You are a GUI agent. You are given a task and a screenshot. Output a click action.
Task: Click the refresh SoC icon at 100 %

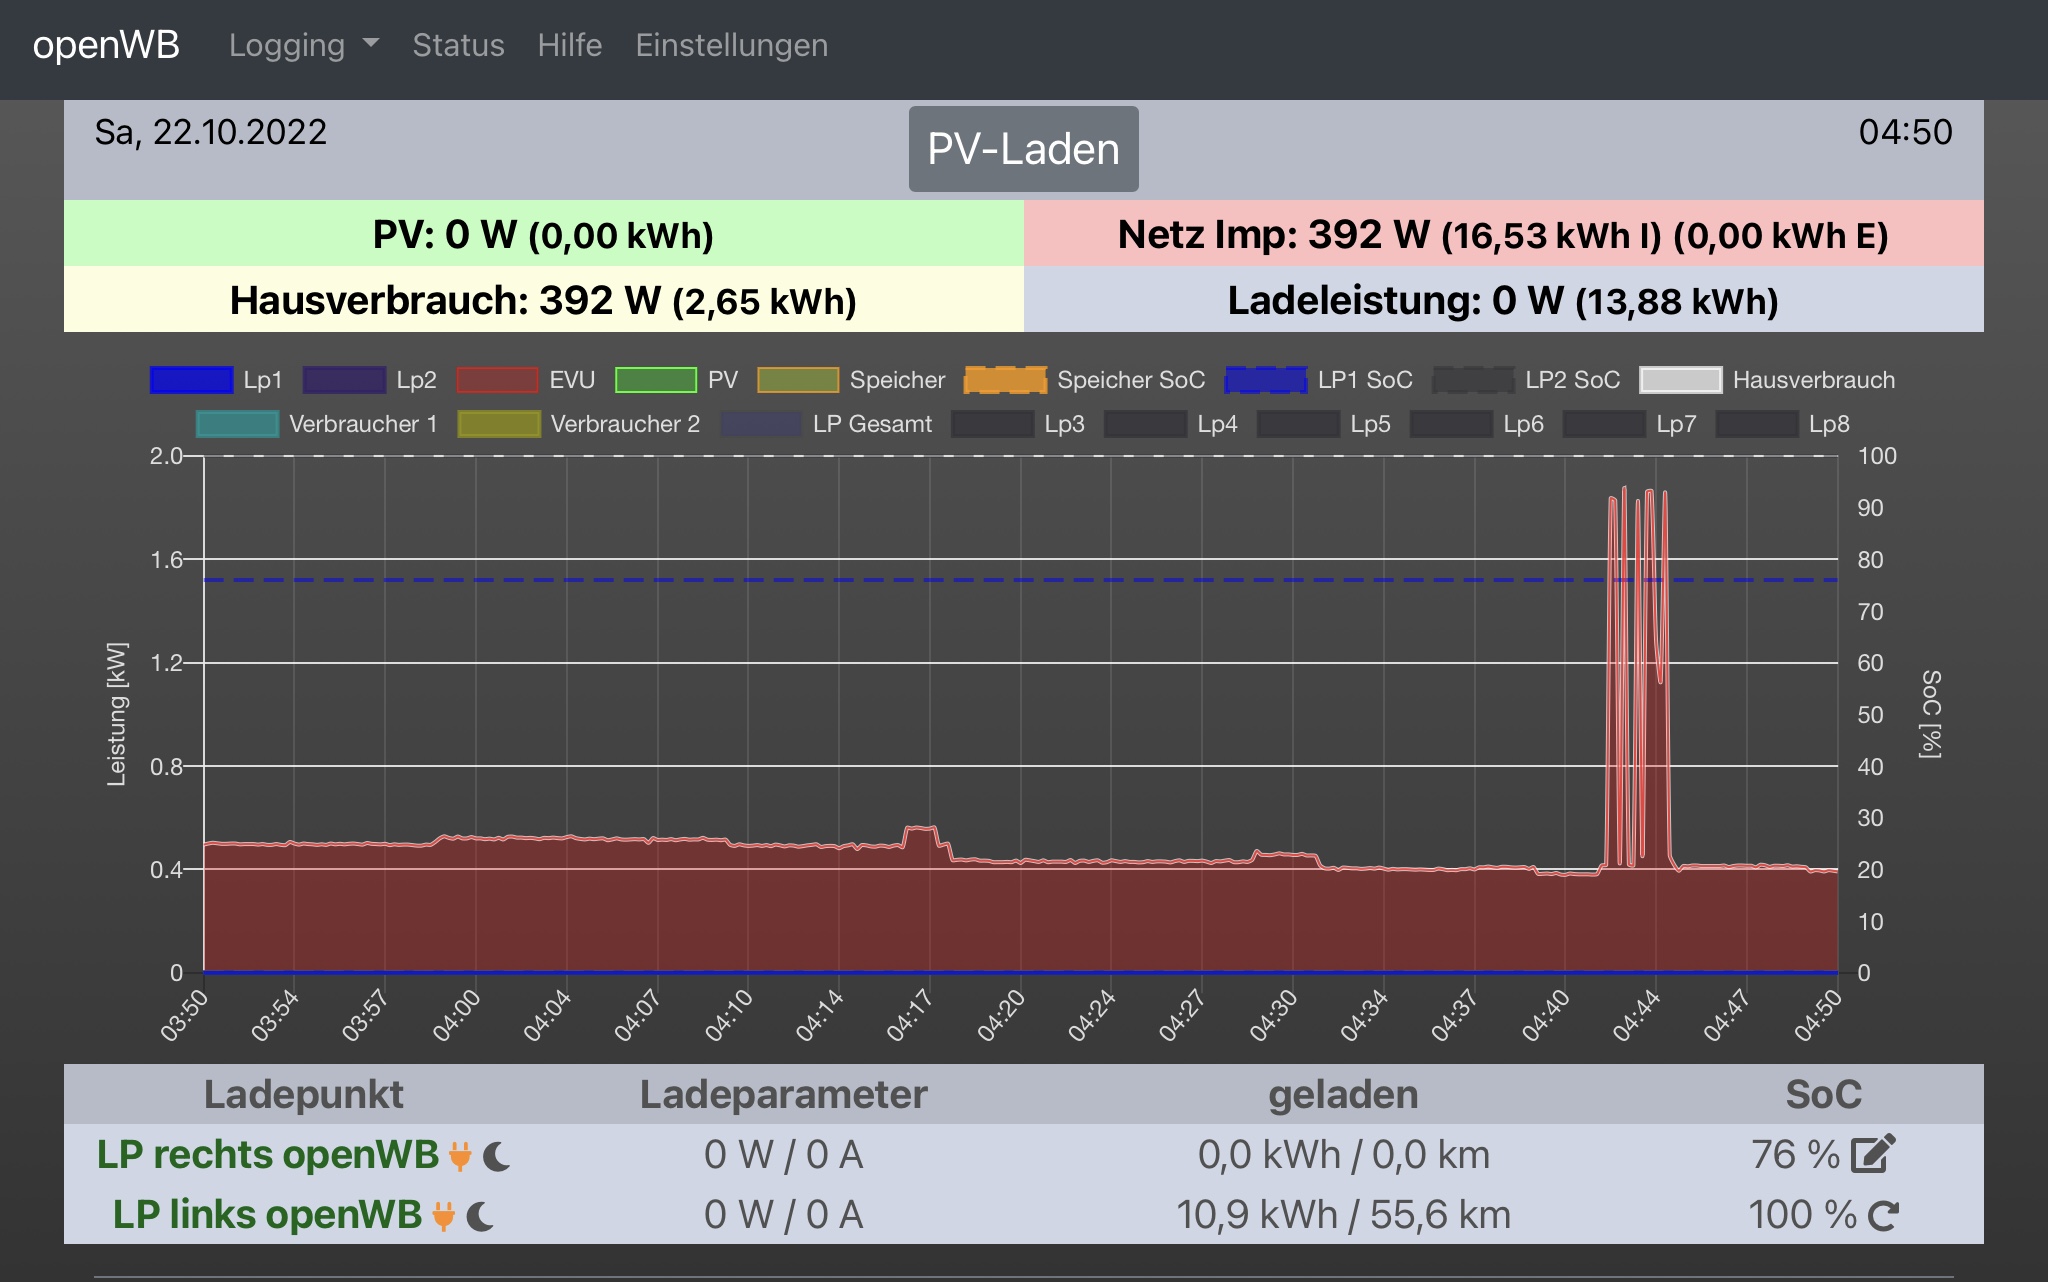pos(1883,1215)
